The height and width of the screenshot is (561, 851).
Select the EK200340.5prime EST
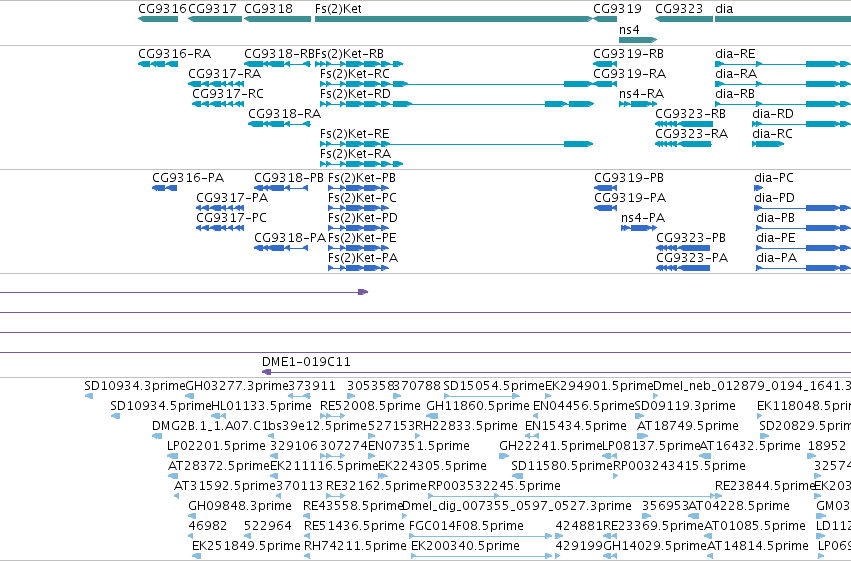click(481, 556)
